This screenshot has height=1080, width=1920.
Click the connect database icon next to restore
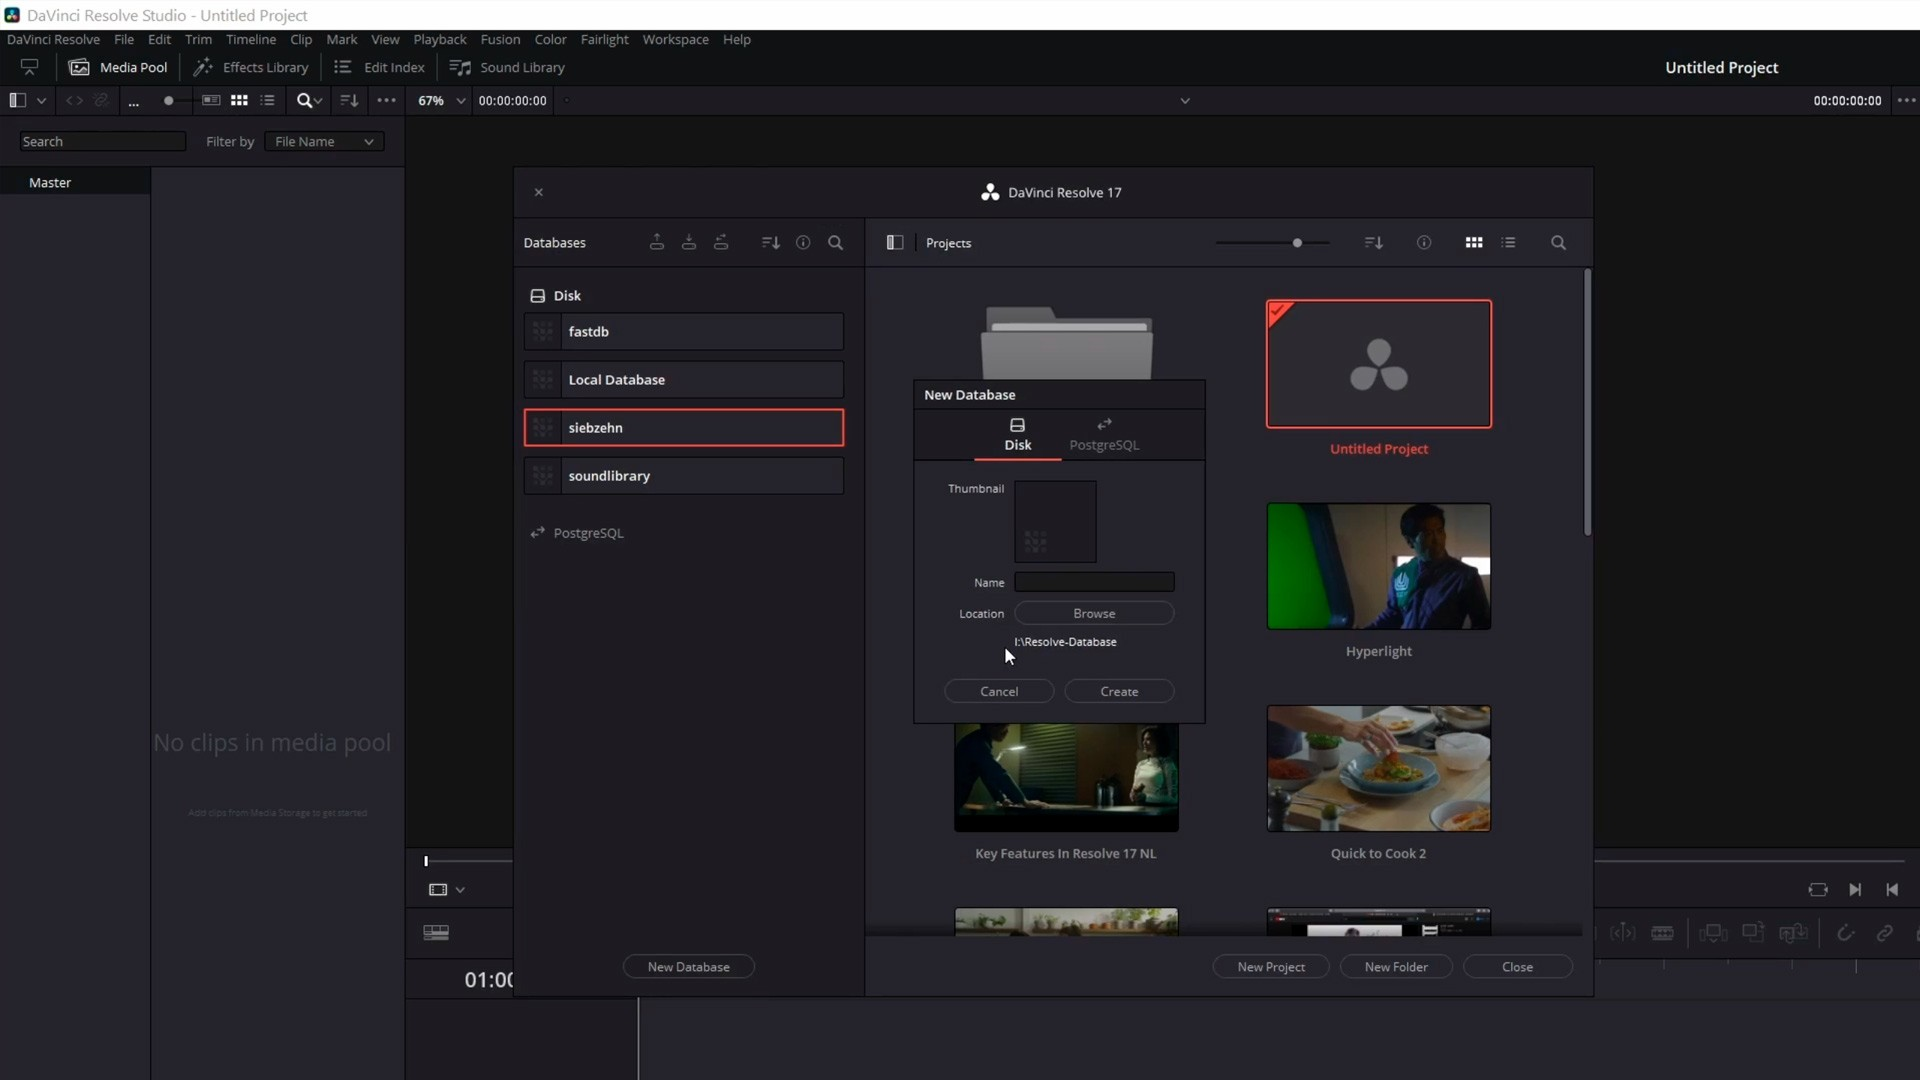(x=721, y=242)
